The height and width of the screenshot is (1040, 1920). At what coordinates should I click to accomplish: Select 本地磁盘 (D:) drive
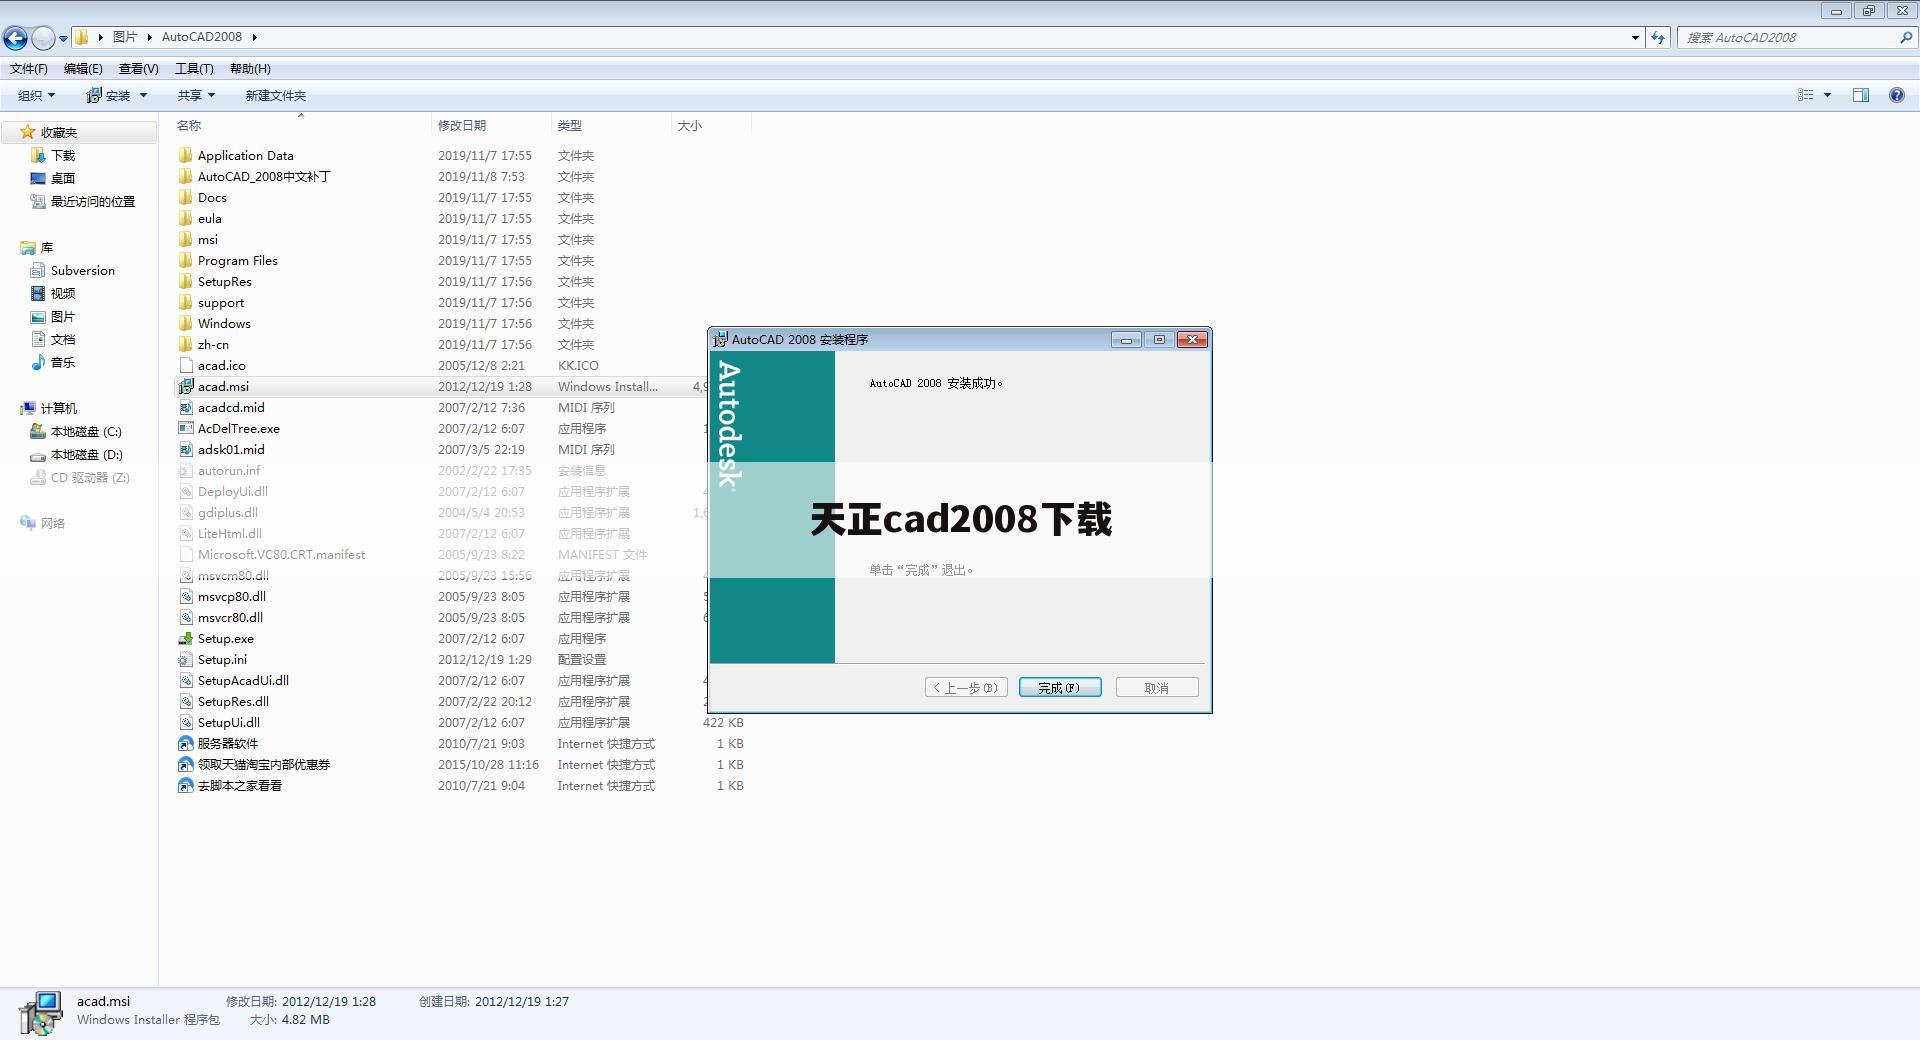86,454
